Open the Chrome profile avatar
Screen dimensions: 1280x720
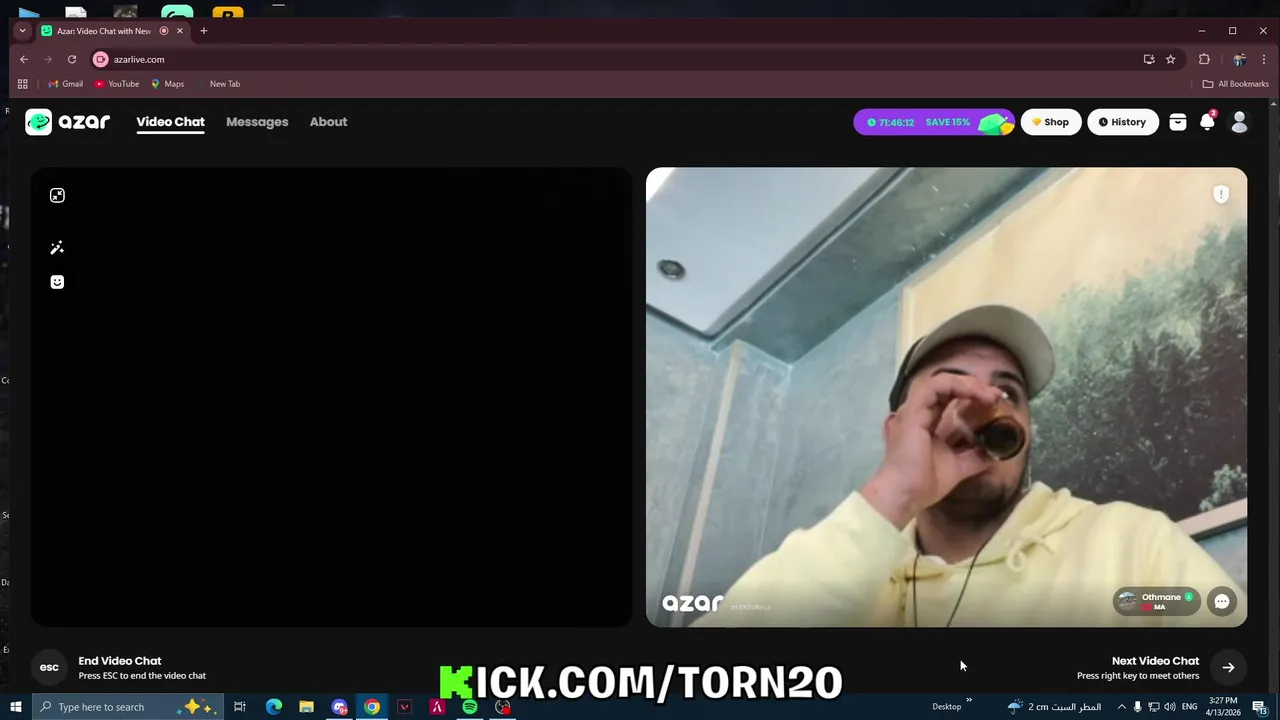(1240, 59)
